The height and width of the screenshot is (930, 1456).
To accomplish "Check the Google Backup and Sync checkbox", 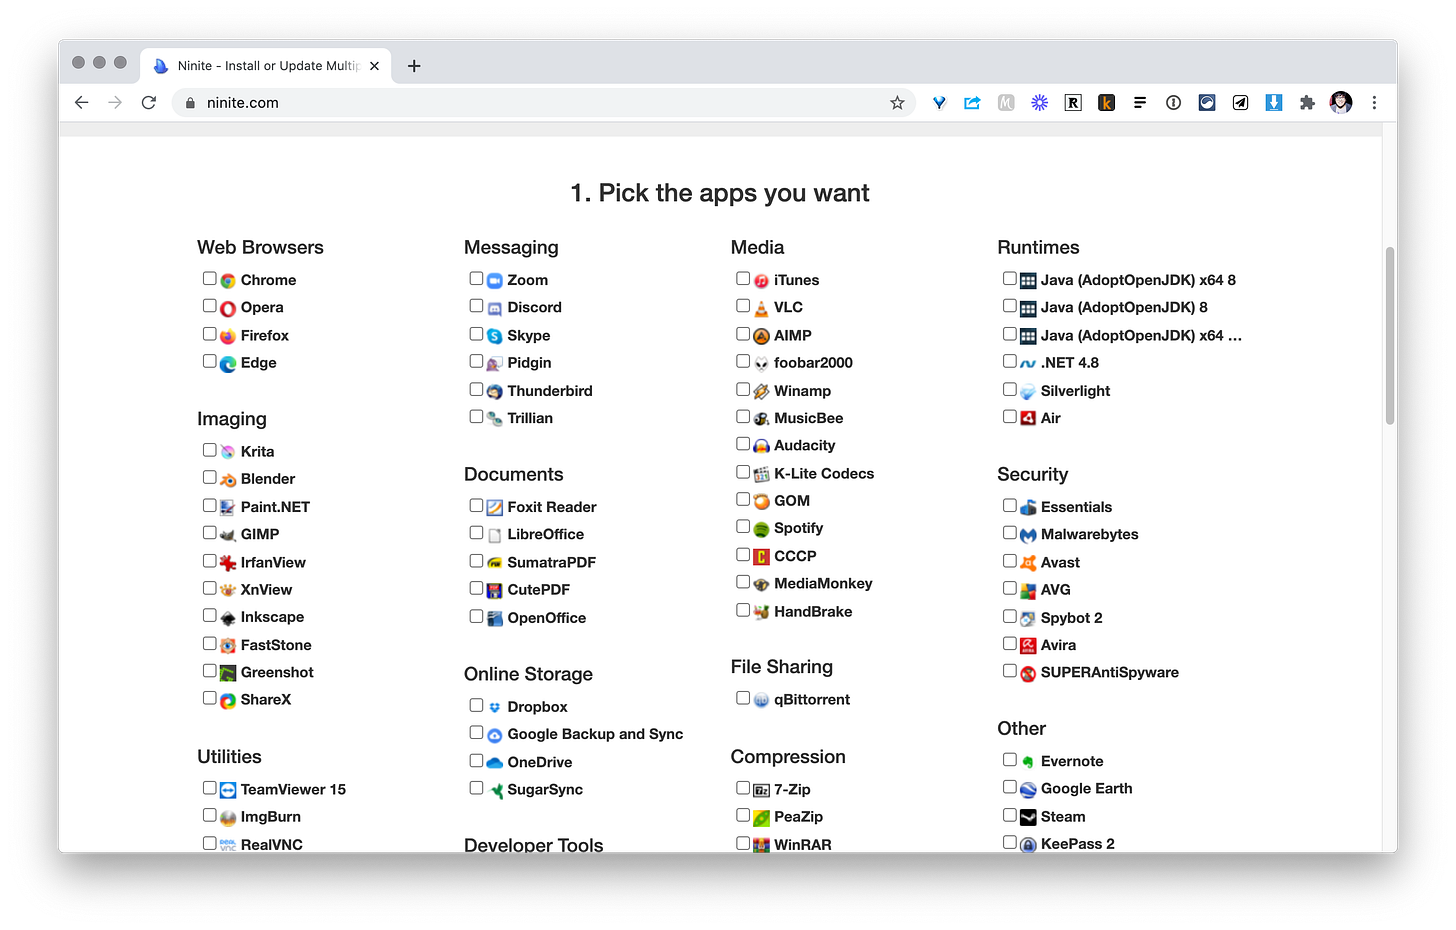I will tap(476, 733).
